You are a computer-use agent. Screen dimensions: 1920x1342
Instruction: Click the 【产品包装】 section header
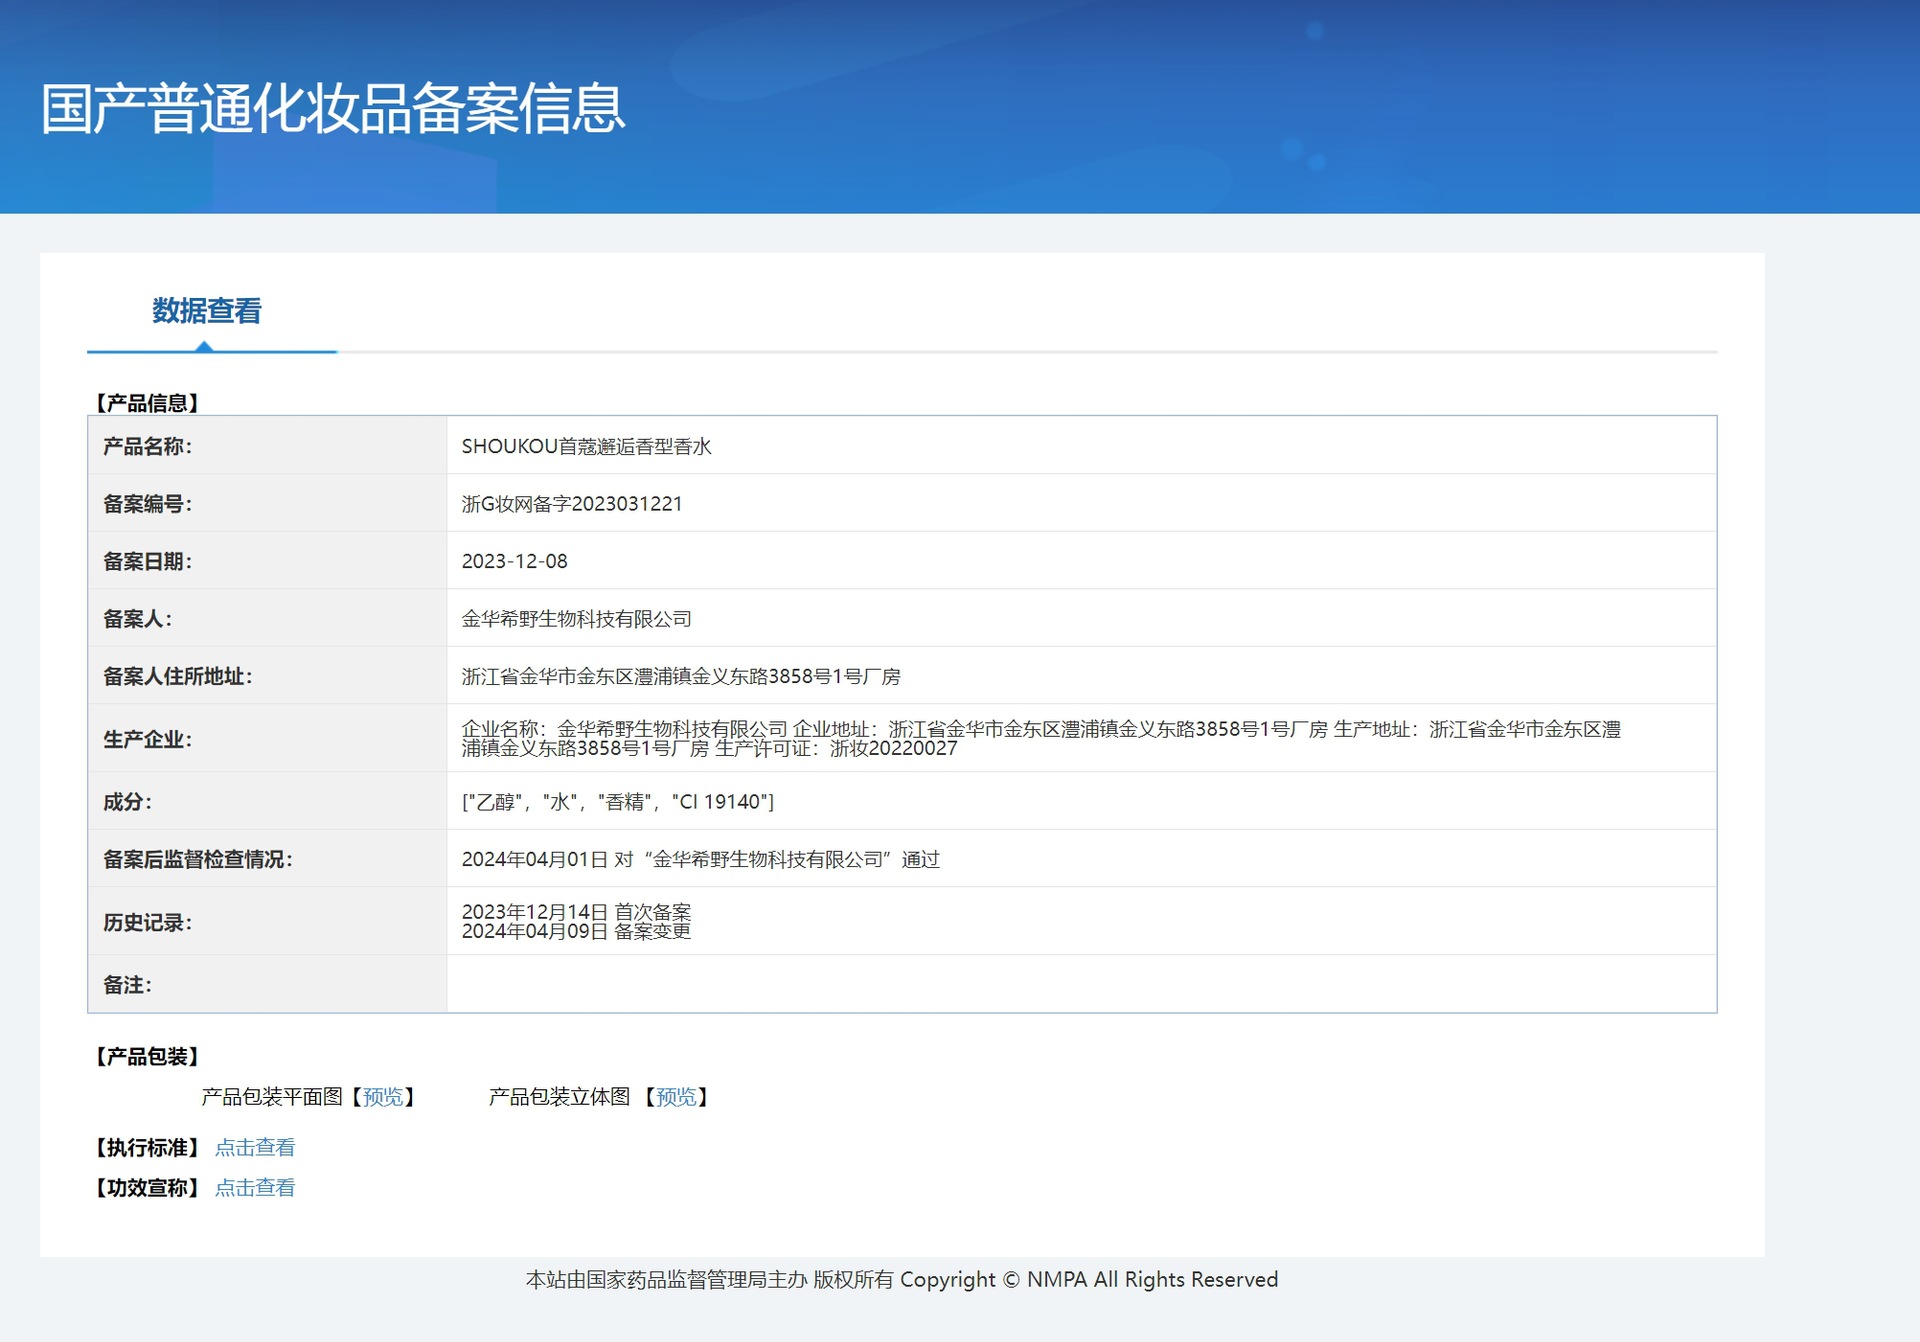pyautogui.click(x=145, y=1056)
